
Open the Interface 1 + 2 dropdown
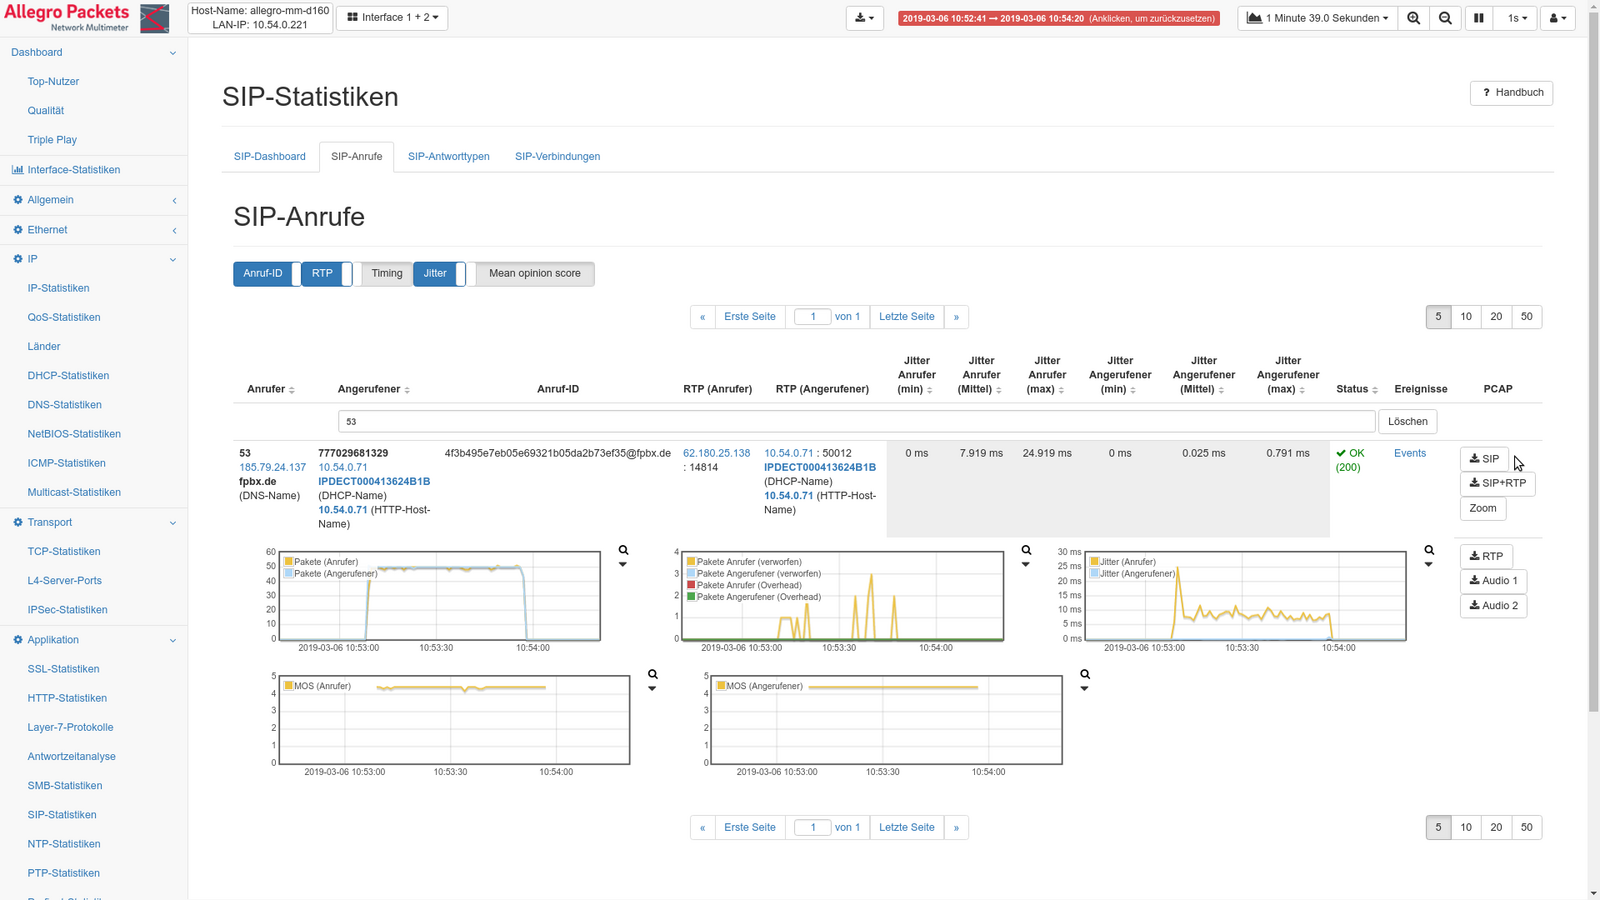(392, 18)
